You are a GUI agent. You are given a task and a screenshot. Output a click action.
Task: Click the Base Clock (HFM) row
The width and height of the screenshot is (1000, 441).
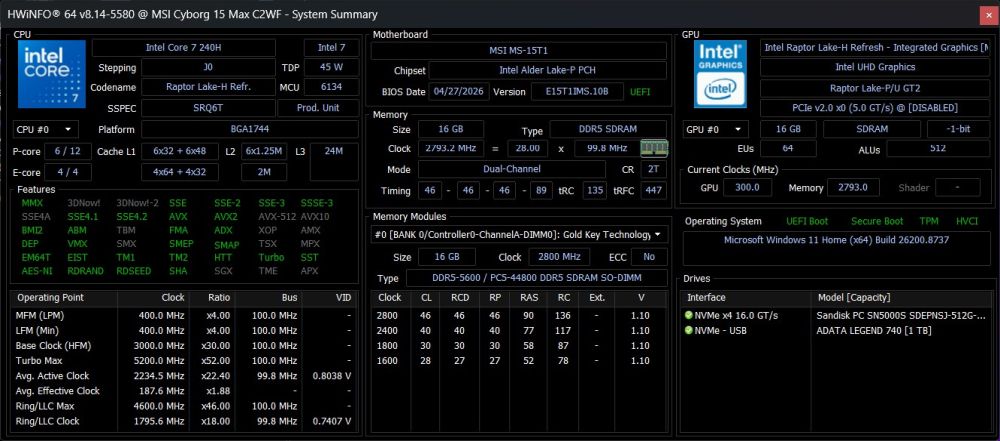pyautogui.click(x=184, y=346)
